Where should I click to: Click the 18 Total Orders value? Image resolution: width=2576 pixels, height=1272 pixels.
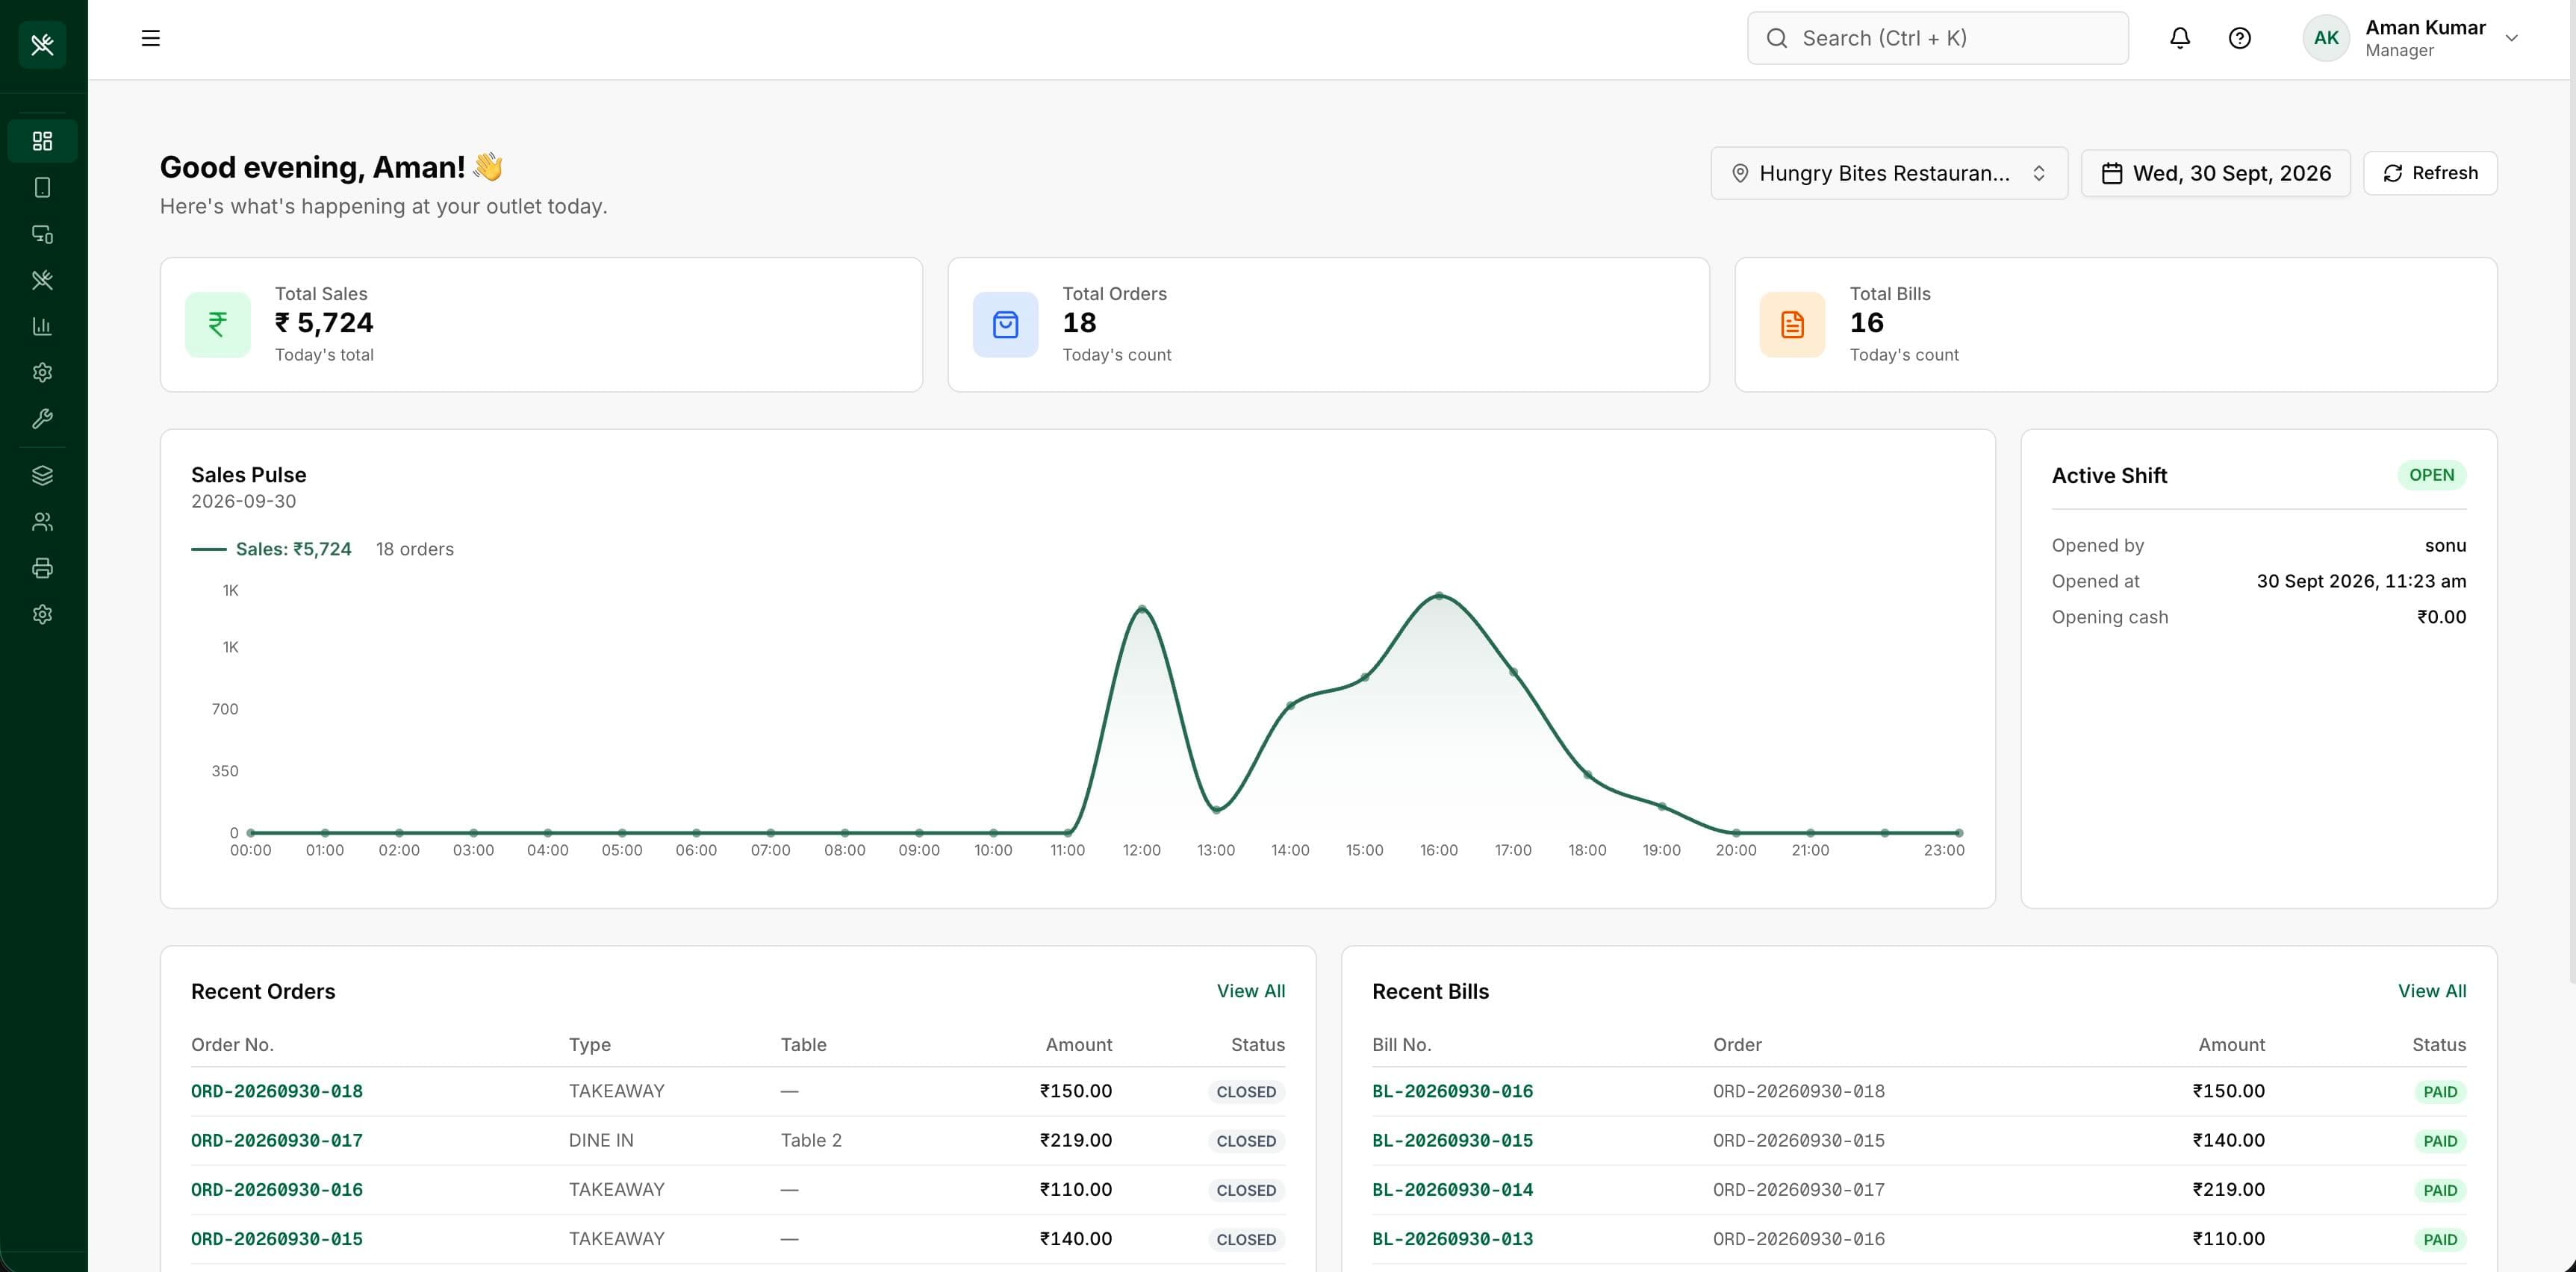point(1079,322)
